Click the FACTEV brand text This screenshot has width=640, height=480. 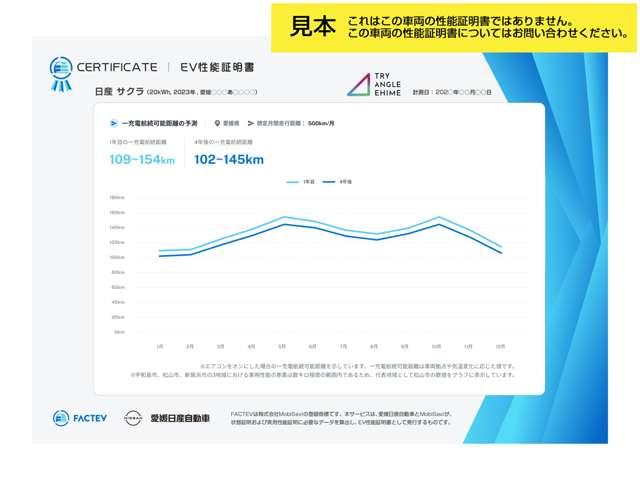coord(90,418)
